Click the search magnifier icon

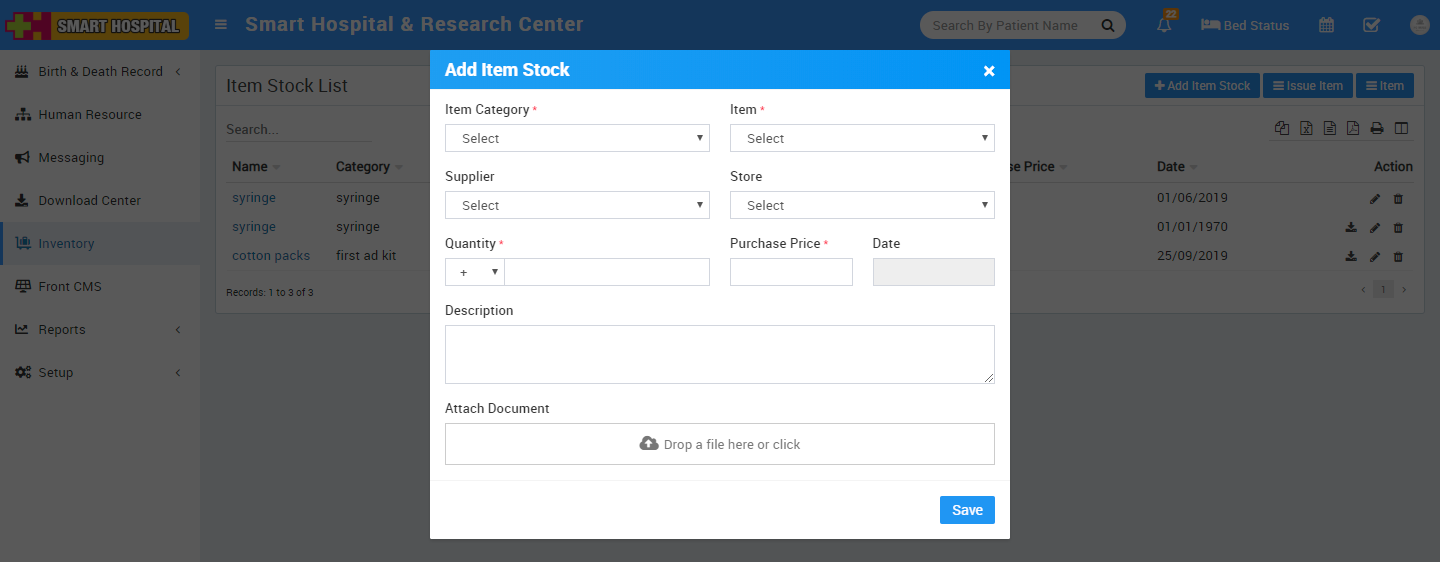point(1108,26)
